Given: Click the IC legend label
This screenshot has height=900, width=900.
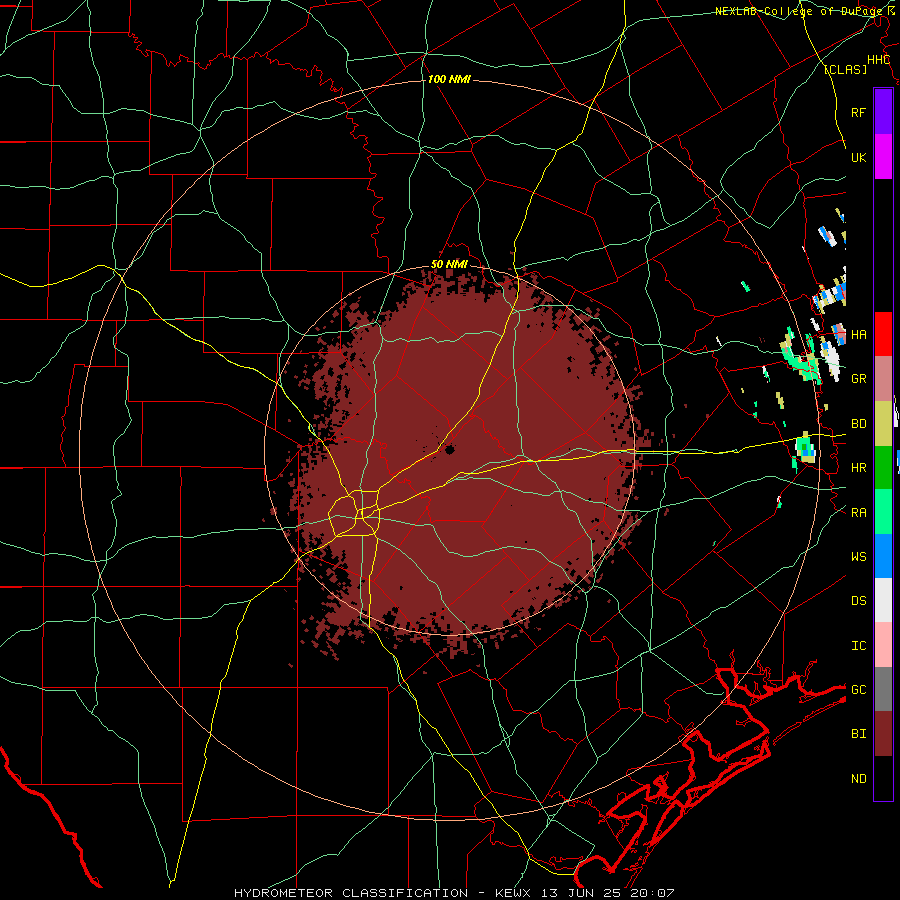Looking at the screenshot, I should 858,645.
